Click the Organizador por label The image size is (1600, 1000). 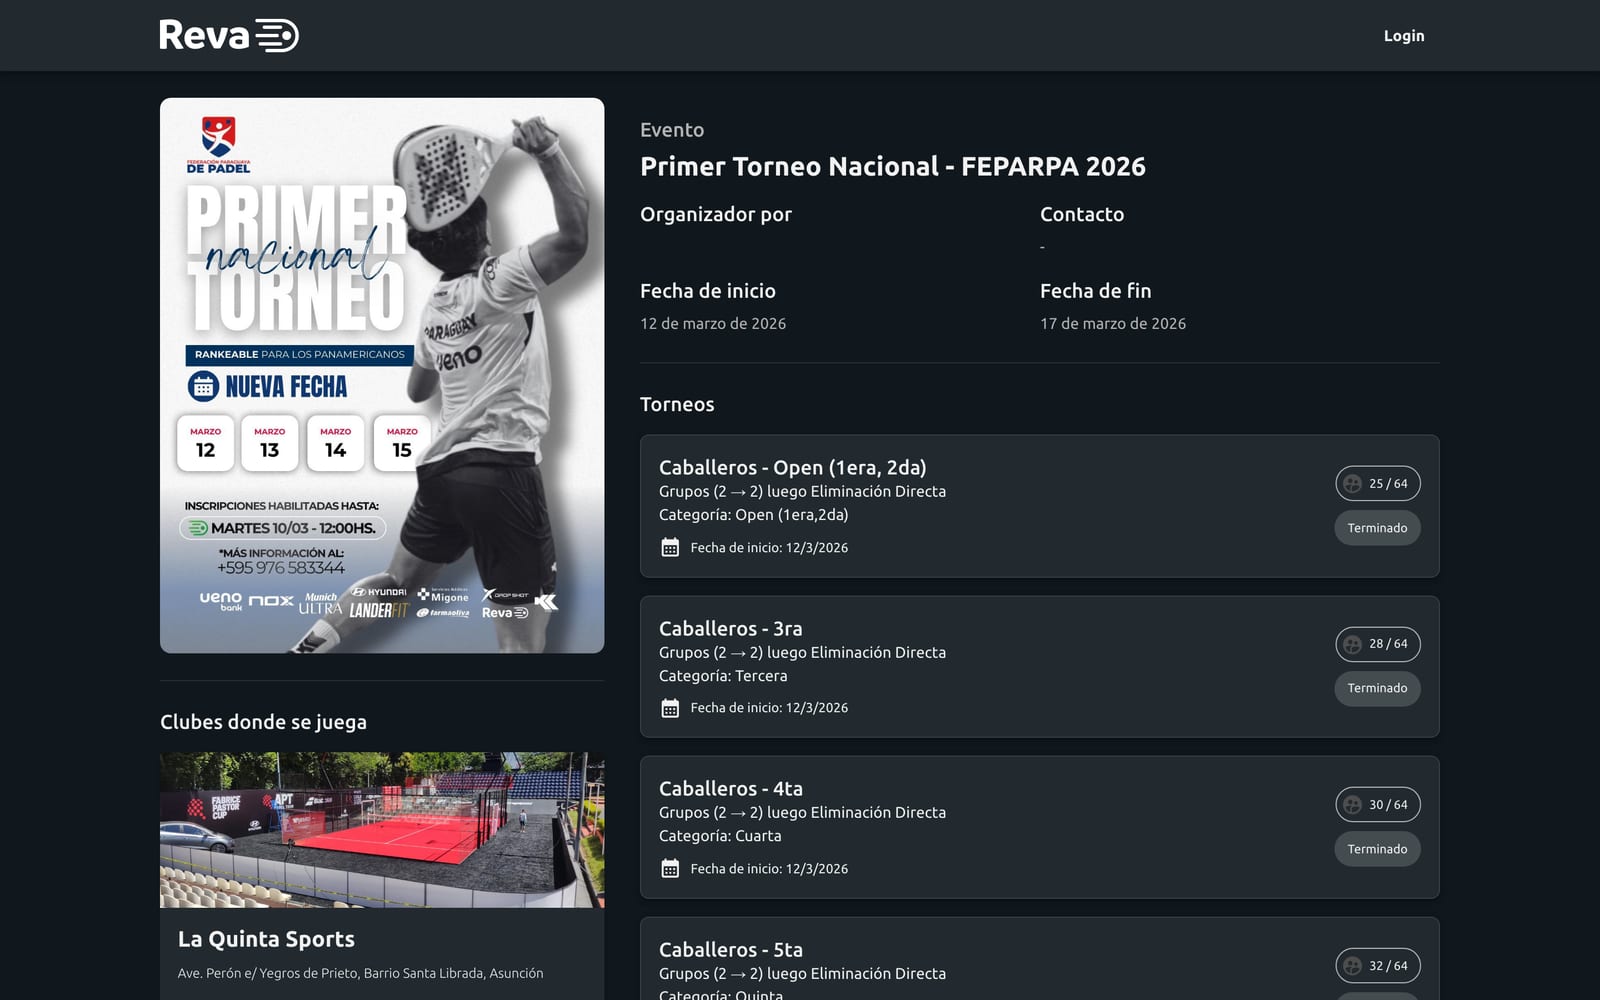tap(716, 214)
